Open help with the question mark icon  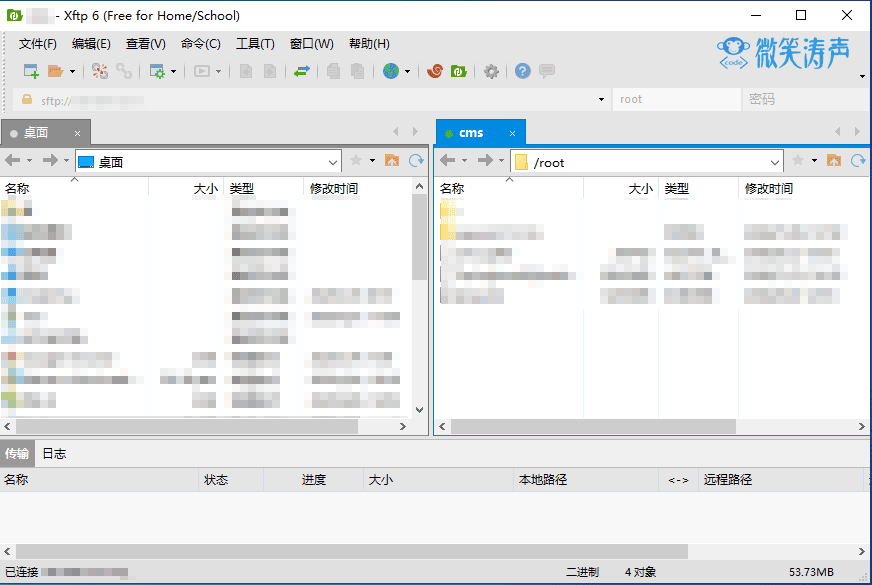[523, 71]
